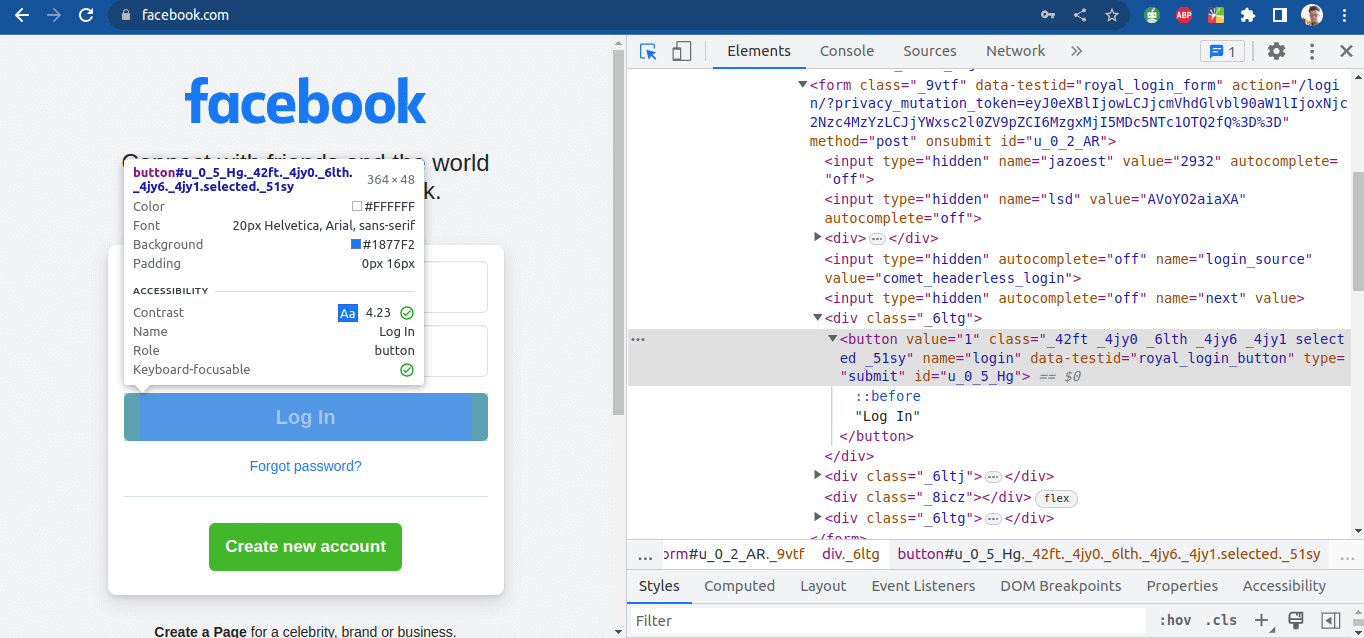The width and height of the screenshot is (1364, 638).
Task: Expand the collapsed div after lsd input
Action: point(818,238)
